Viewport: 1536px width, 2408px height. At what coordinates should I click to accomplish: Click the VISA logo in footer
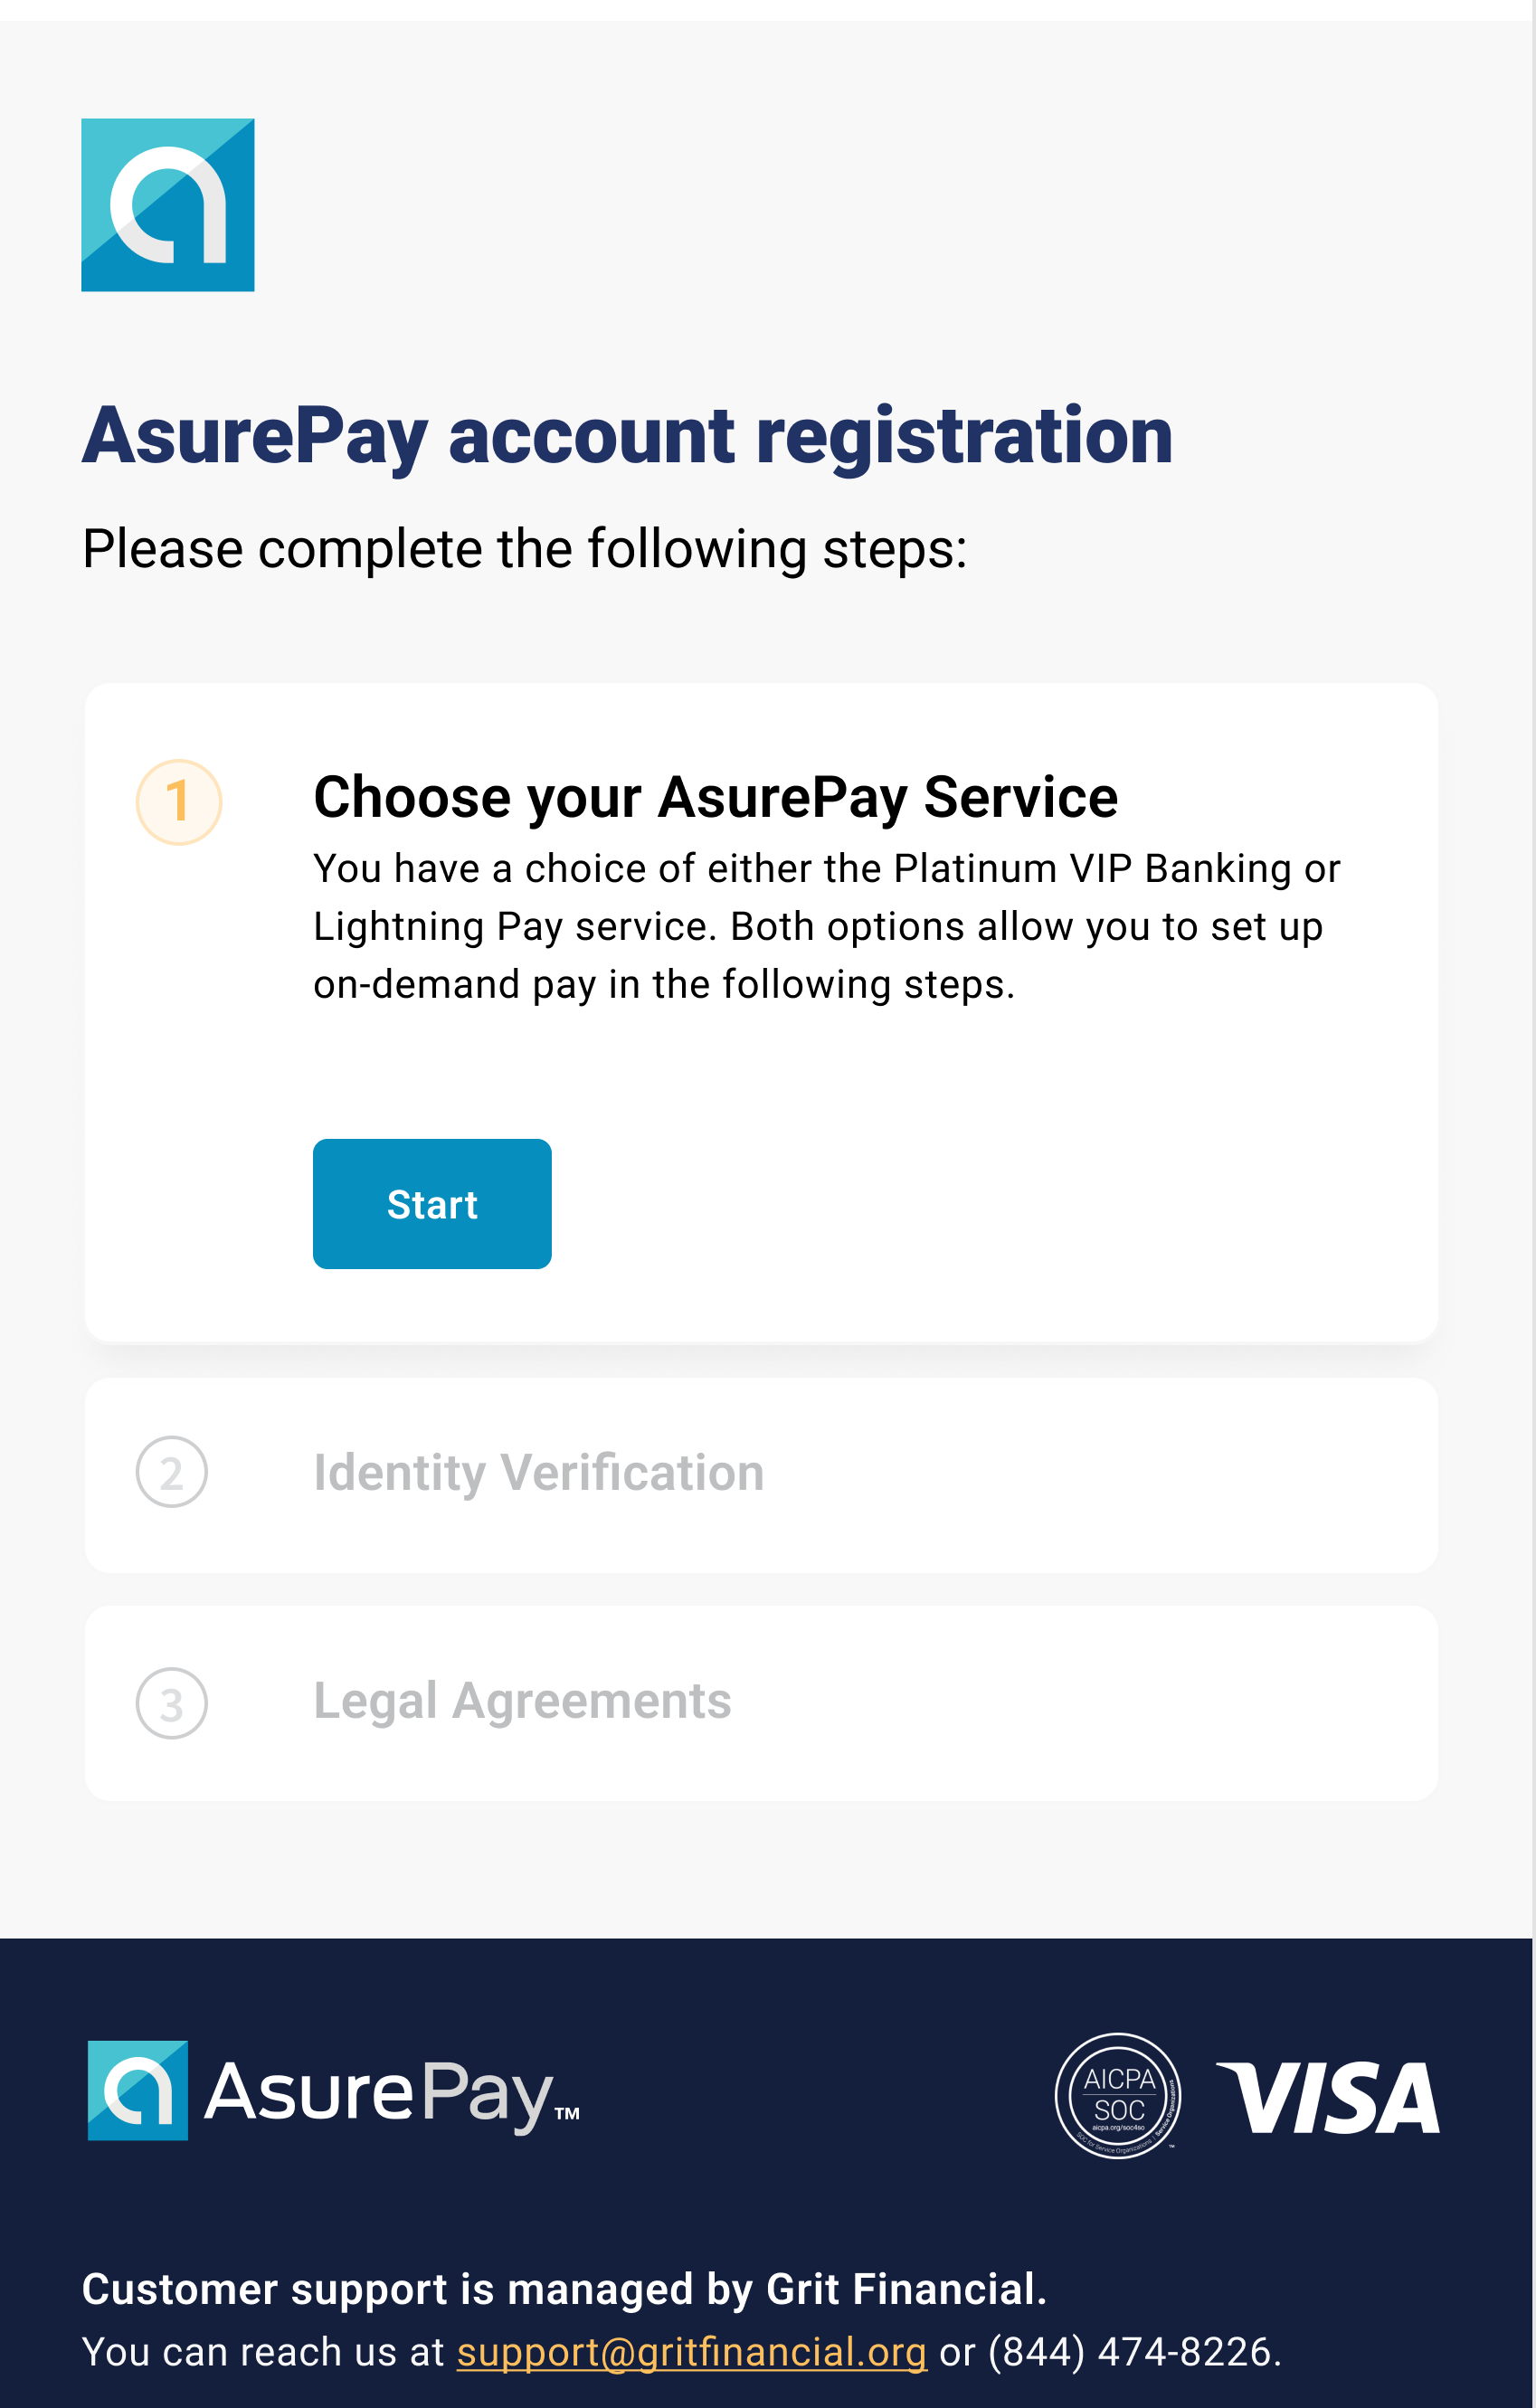(1328, 2098)
